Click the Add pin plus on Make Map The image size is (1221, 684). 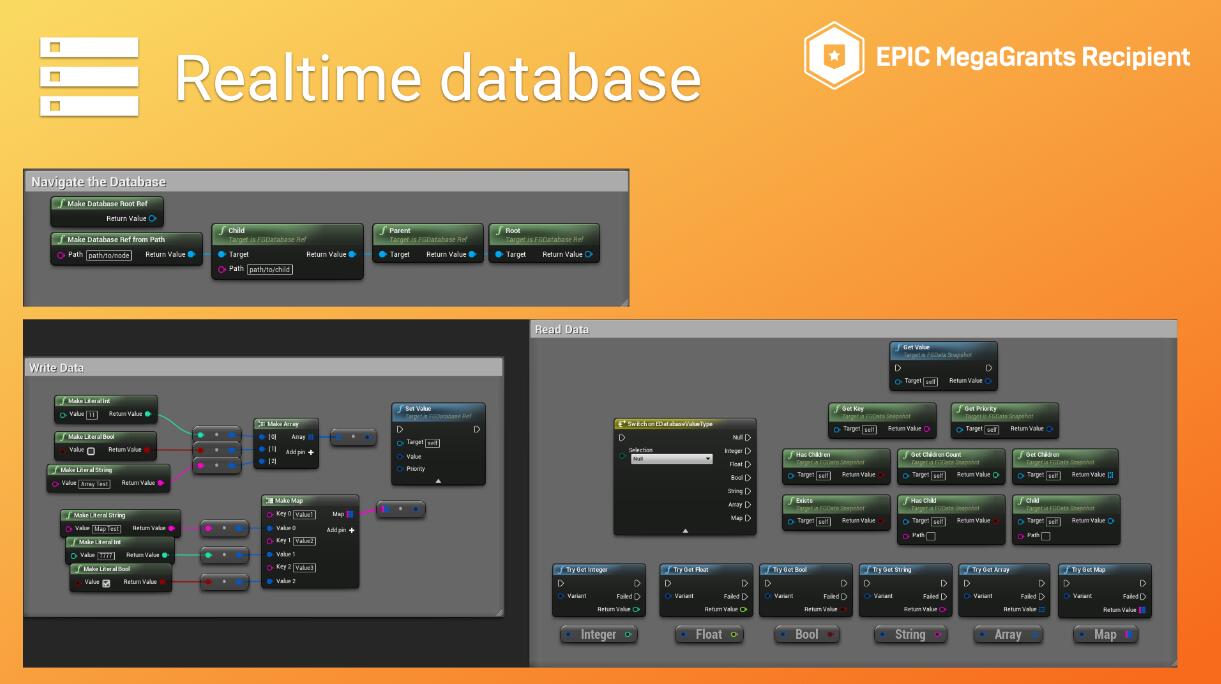pyautogui.click(x=351, y=530)
